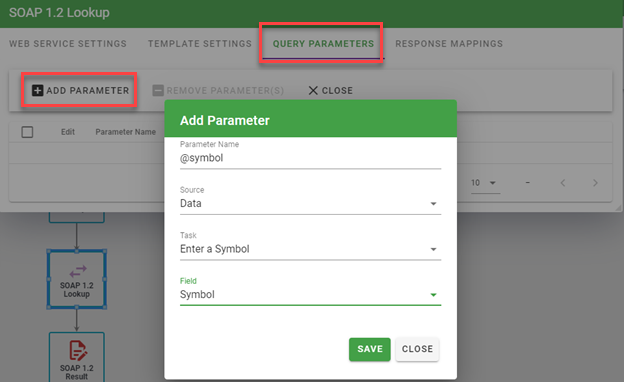624x382 pixels.
Task: Click the Parameter Name input field
Action: coord(310,158)
